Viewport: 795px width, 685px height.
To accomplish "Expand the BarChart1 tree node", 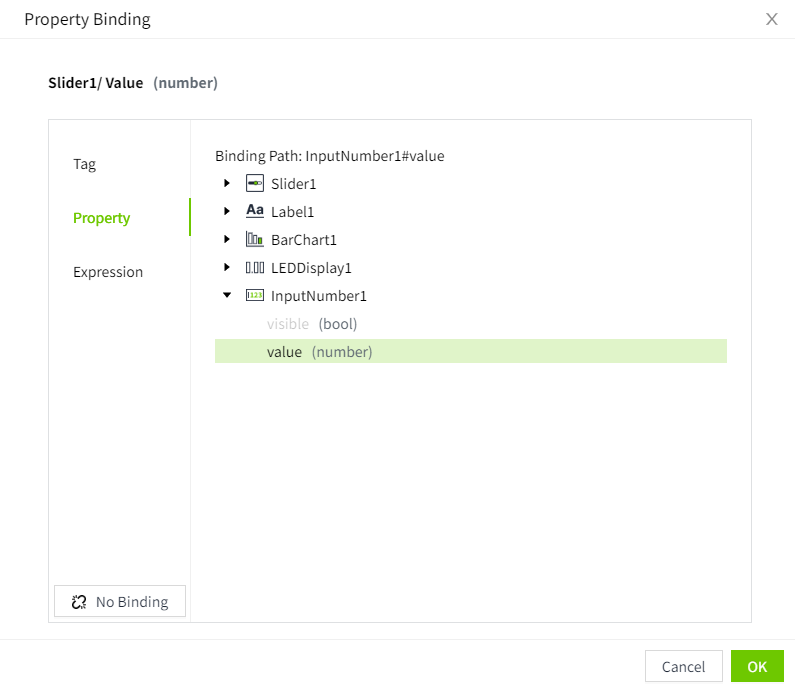I will point(227,240).
